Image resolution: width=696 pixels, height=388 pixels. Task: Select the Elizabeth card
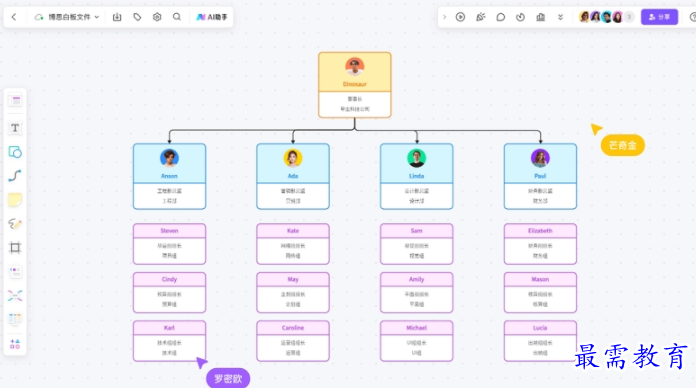tap(540, 244)
